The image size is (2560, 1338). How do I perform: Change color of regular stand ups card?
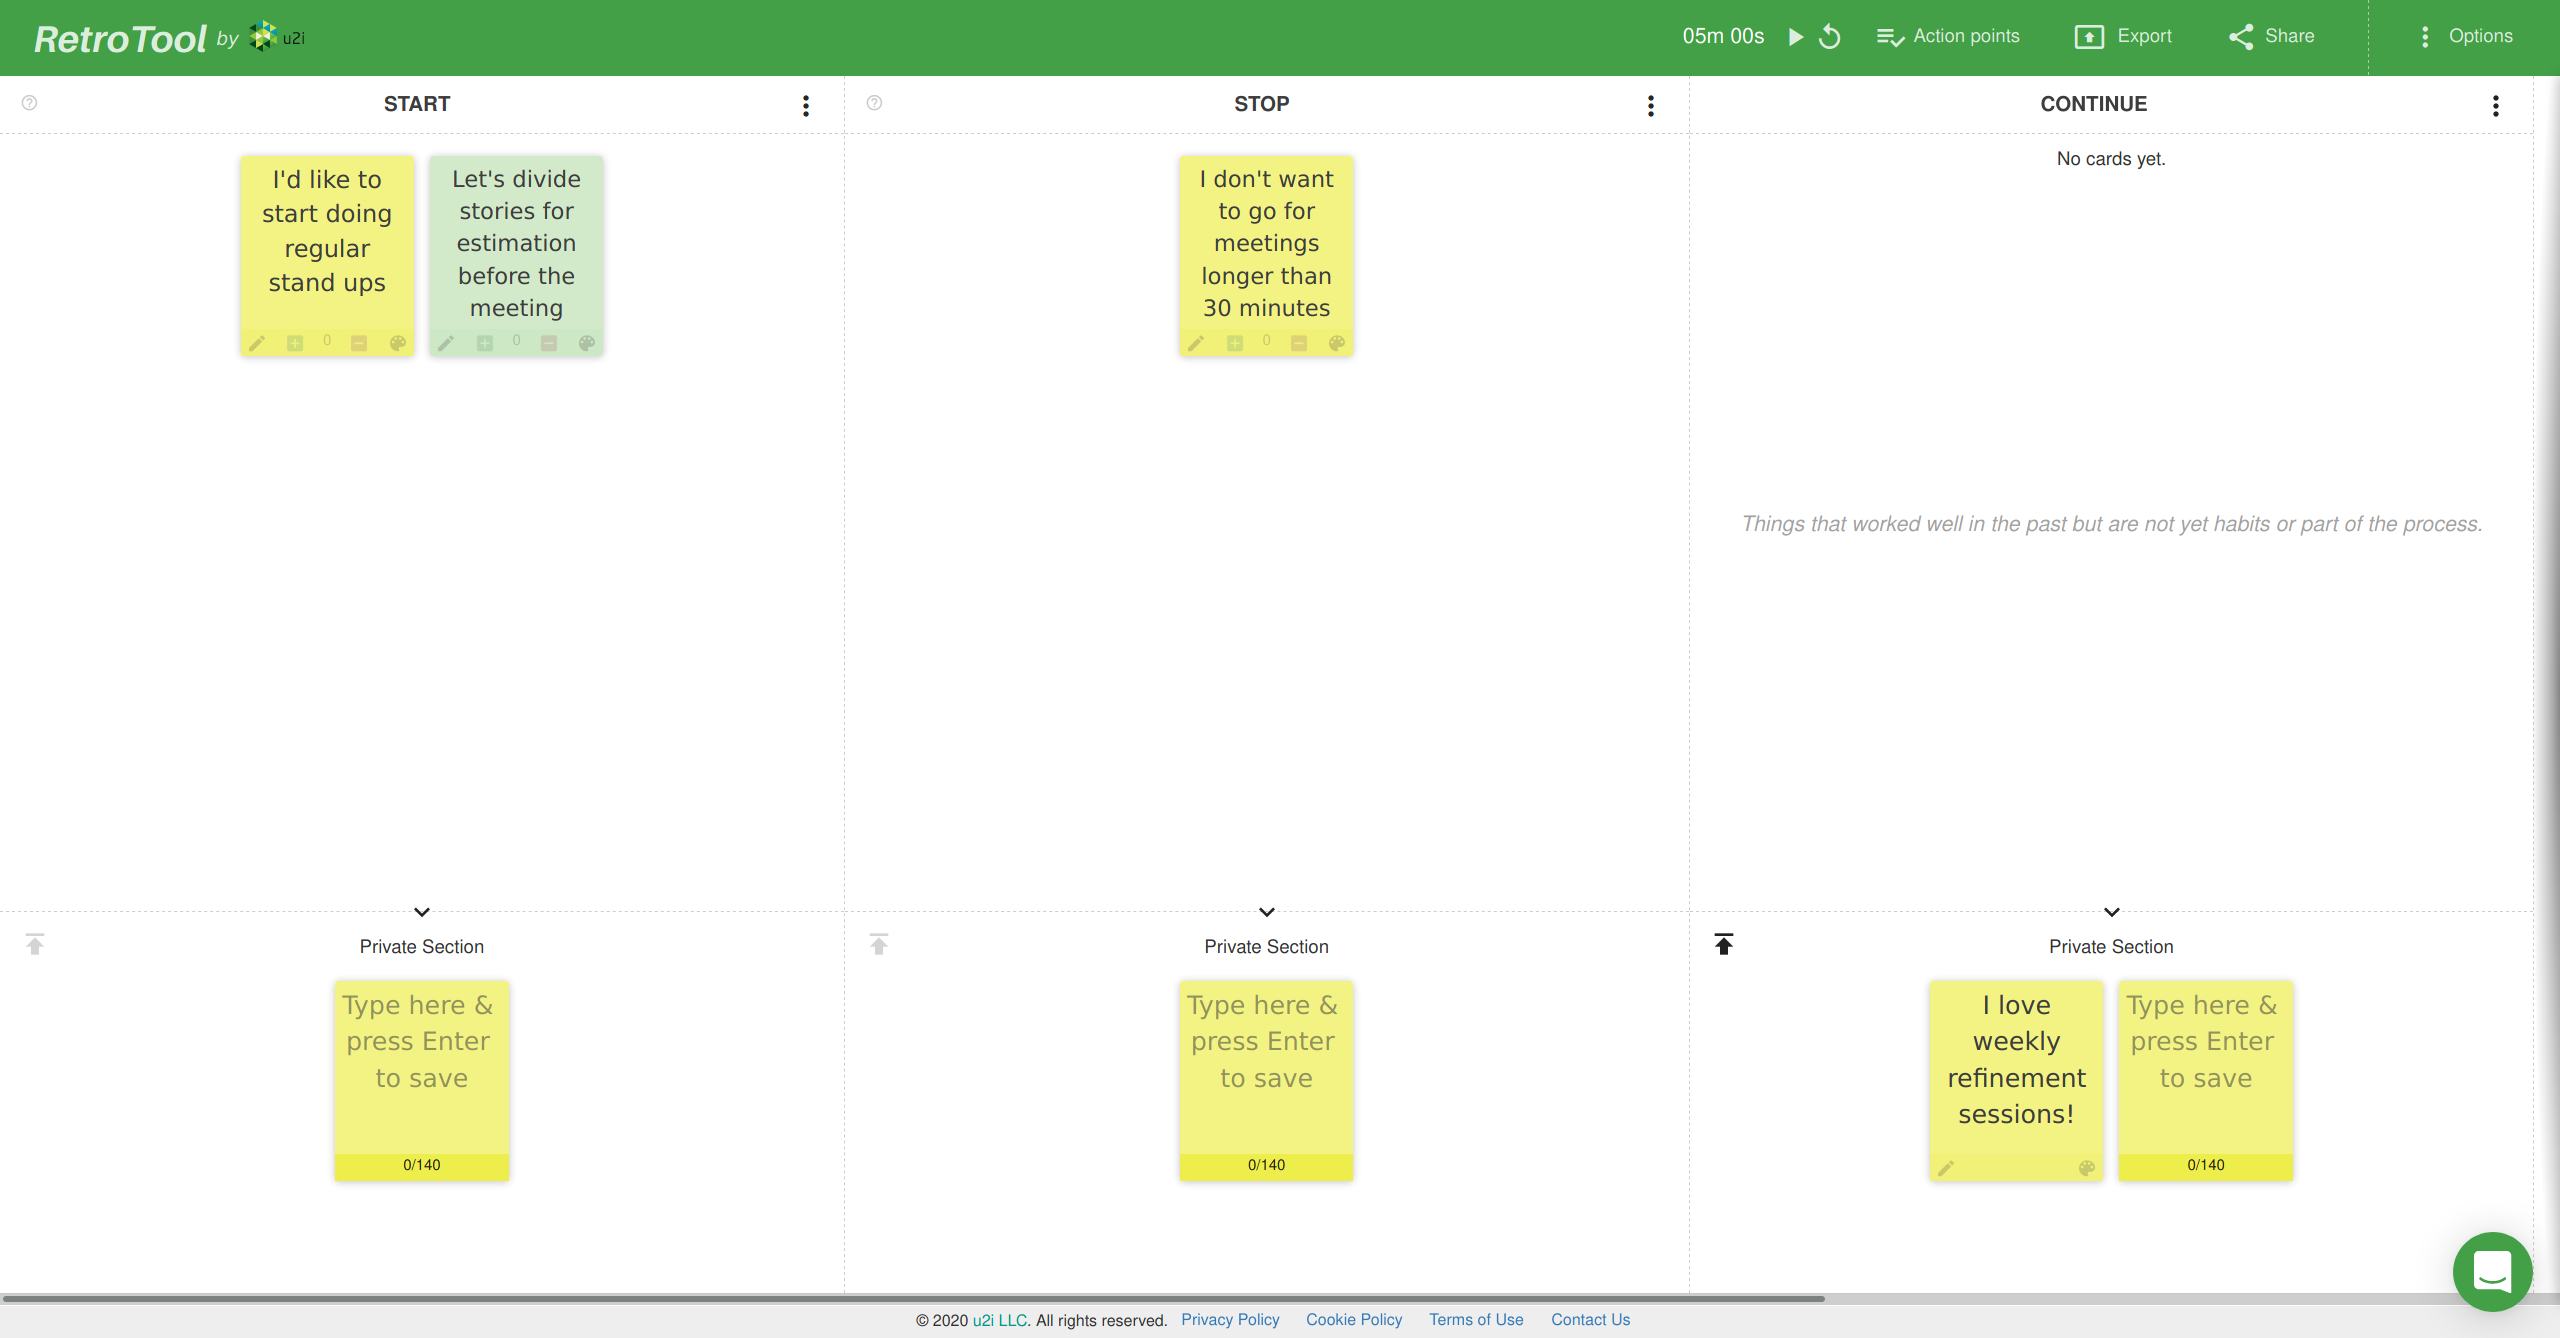tap(398, 344)
